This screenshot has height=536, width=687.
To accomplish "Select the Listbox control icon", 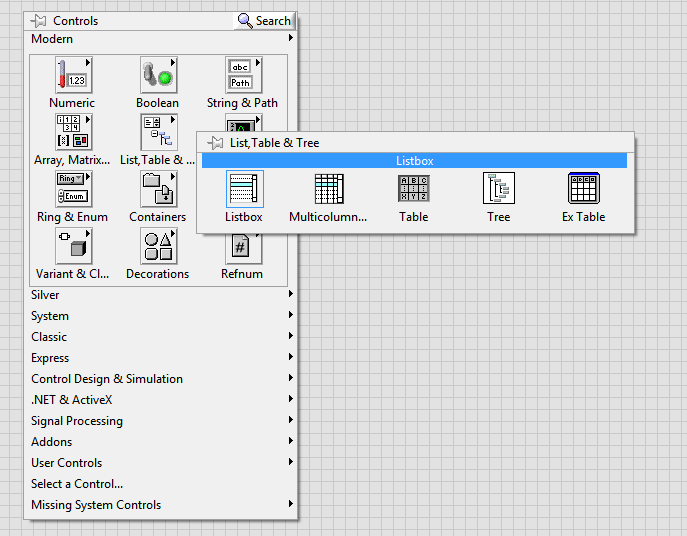I will [x=244, y=189].
